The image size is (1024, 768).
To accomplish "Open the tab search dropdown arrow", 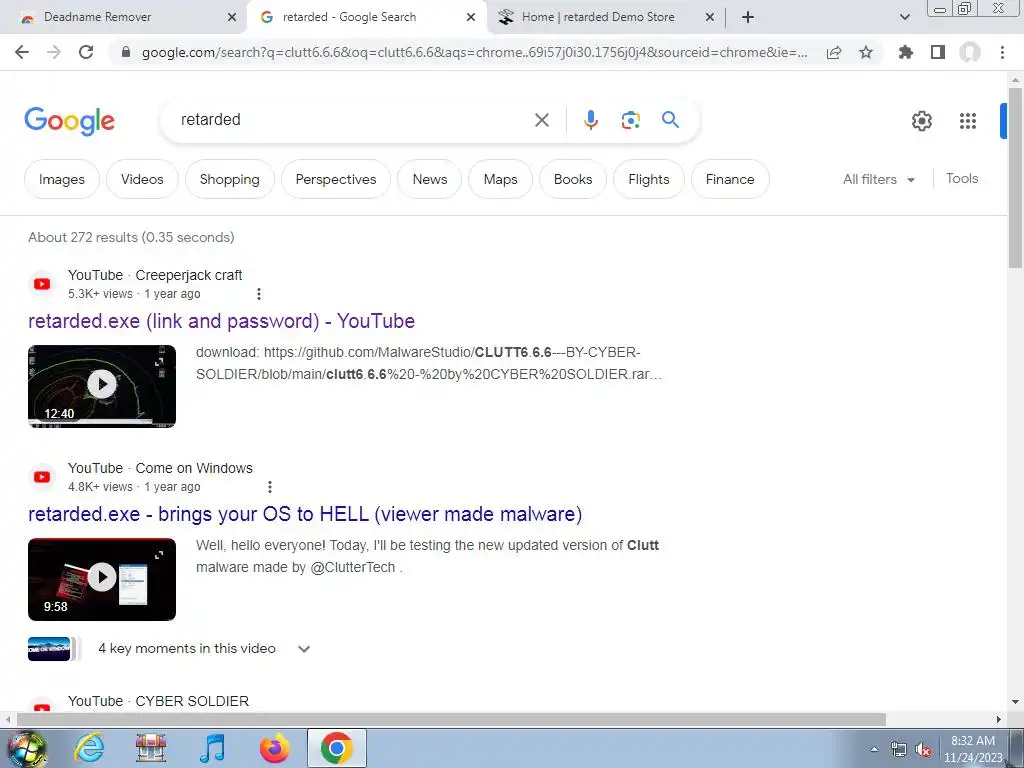I will (x=904, y=17).
